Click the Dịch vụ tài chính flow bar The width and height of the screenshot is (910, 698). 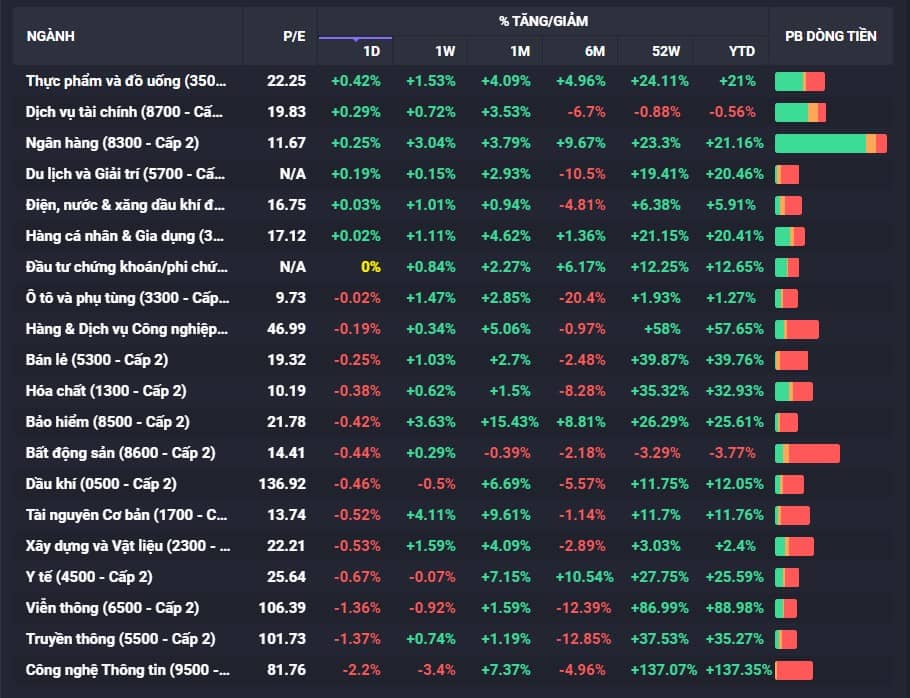coord(800,113)
